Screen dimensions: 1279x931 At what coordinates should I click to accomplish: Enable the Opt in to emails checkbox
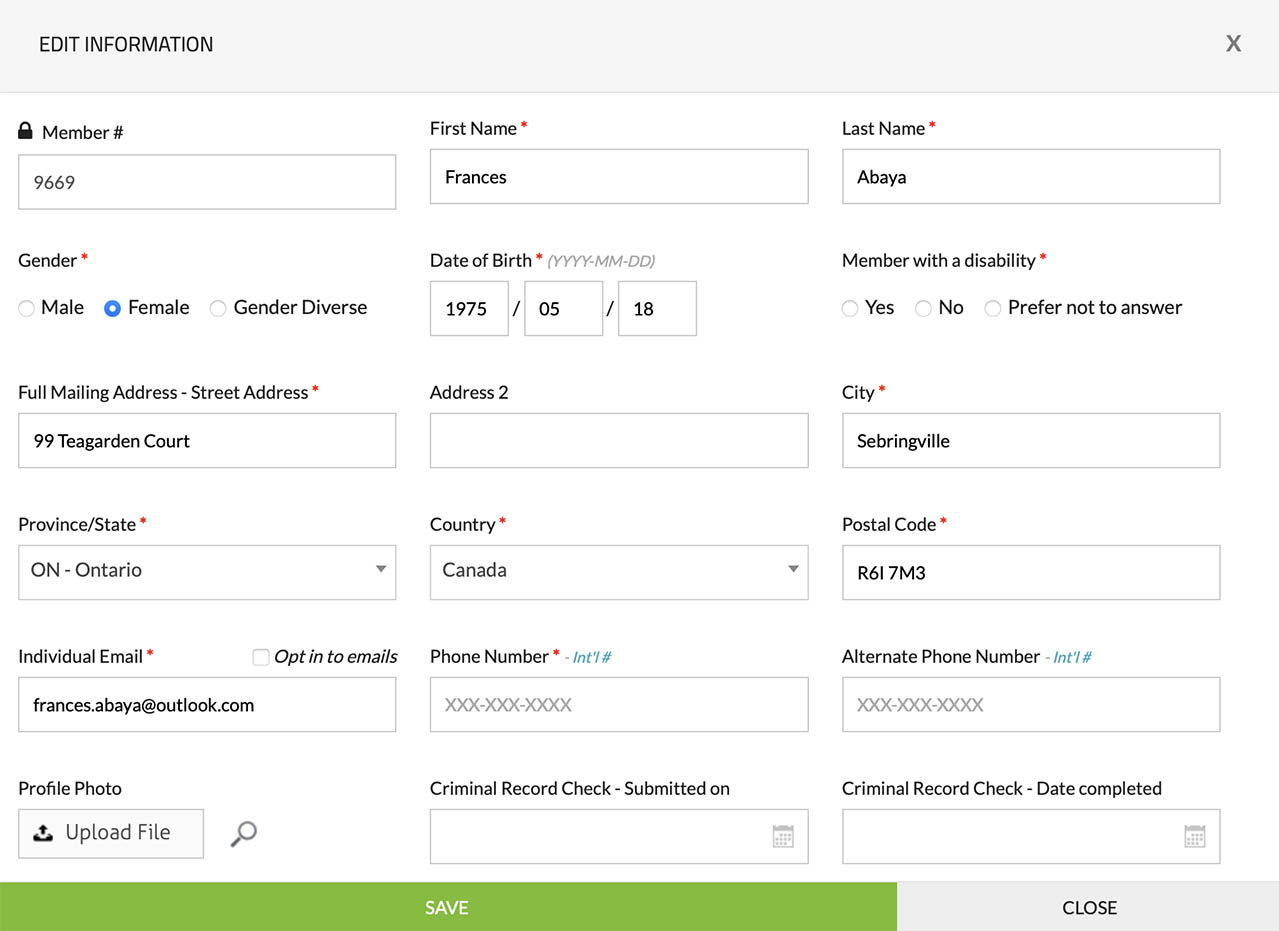(261, 657)
